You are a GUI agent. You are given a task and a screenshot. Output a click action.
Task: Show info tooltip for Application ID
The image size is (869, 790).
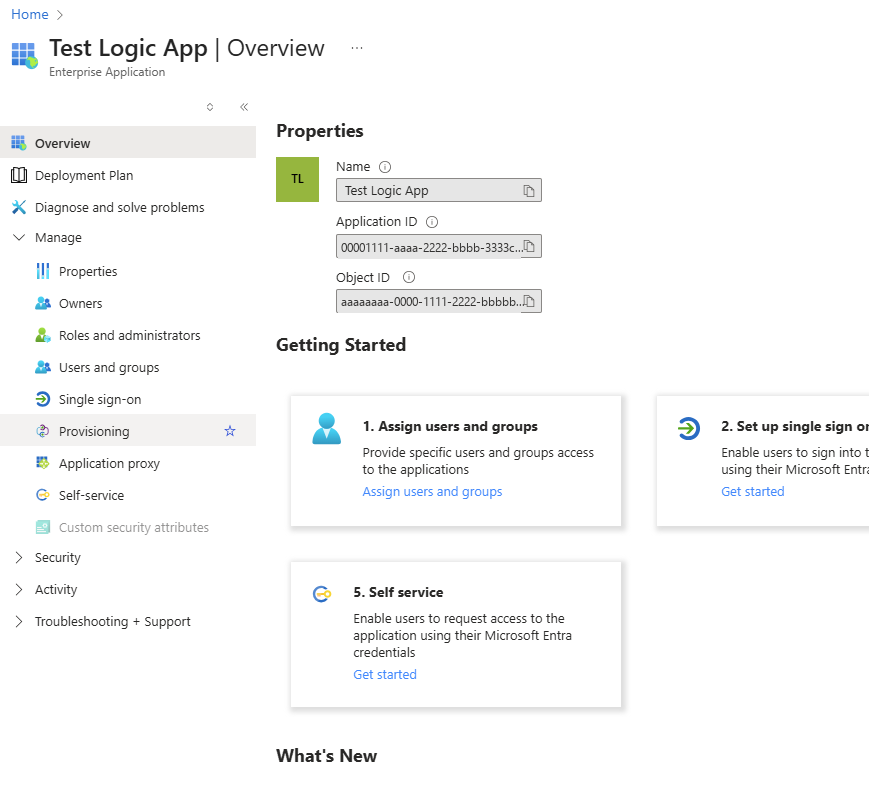(432, 222)
